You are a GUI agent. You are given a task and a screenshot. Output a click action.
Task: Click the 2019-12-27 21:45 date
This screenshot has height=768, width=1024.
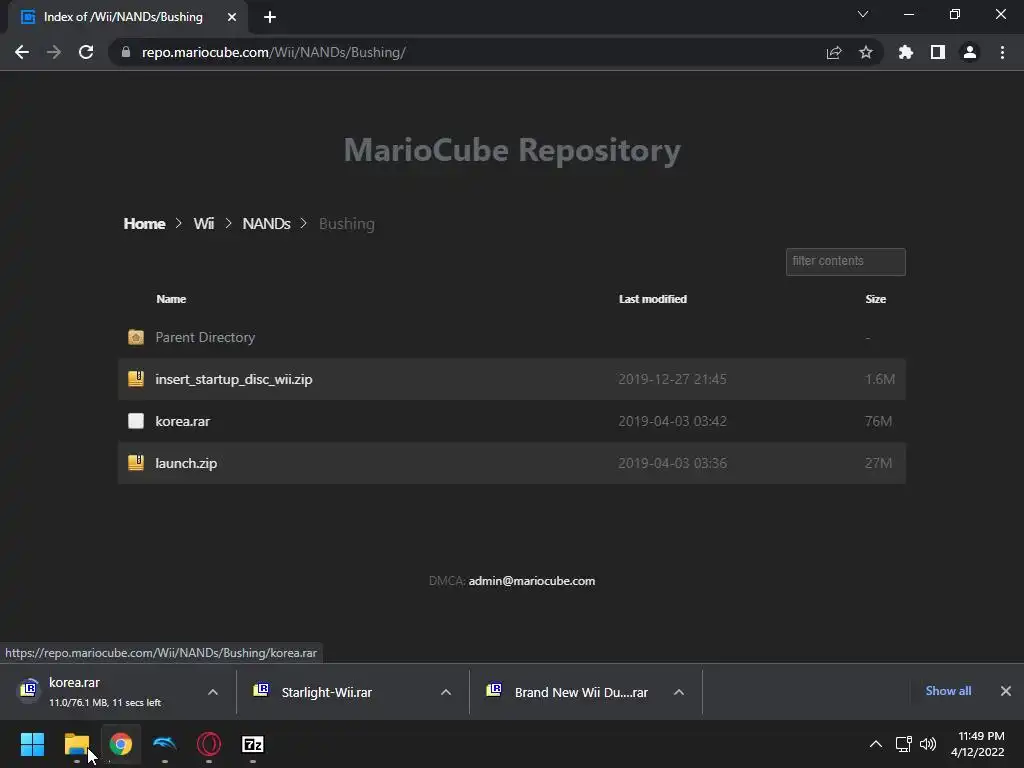672,379
